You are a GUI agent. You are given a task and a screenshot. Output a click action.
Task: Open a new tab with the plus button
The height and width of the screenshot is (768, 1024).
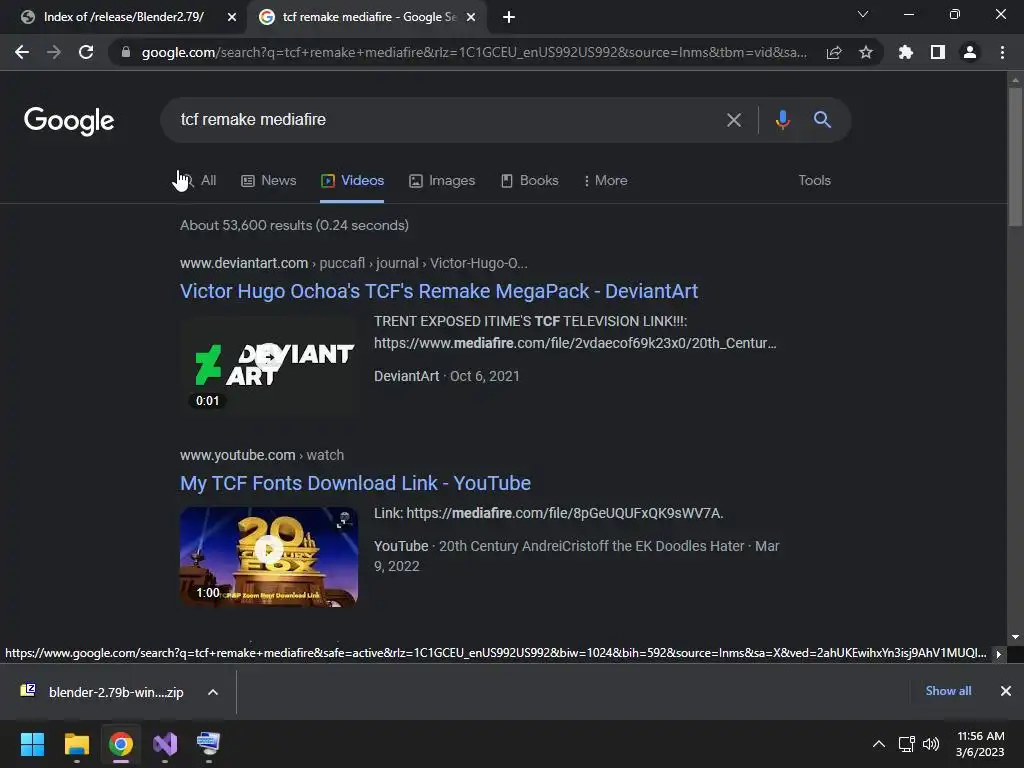pyautogui.click(x=509, y=18)
